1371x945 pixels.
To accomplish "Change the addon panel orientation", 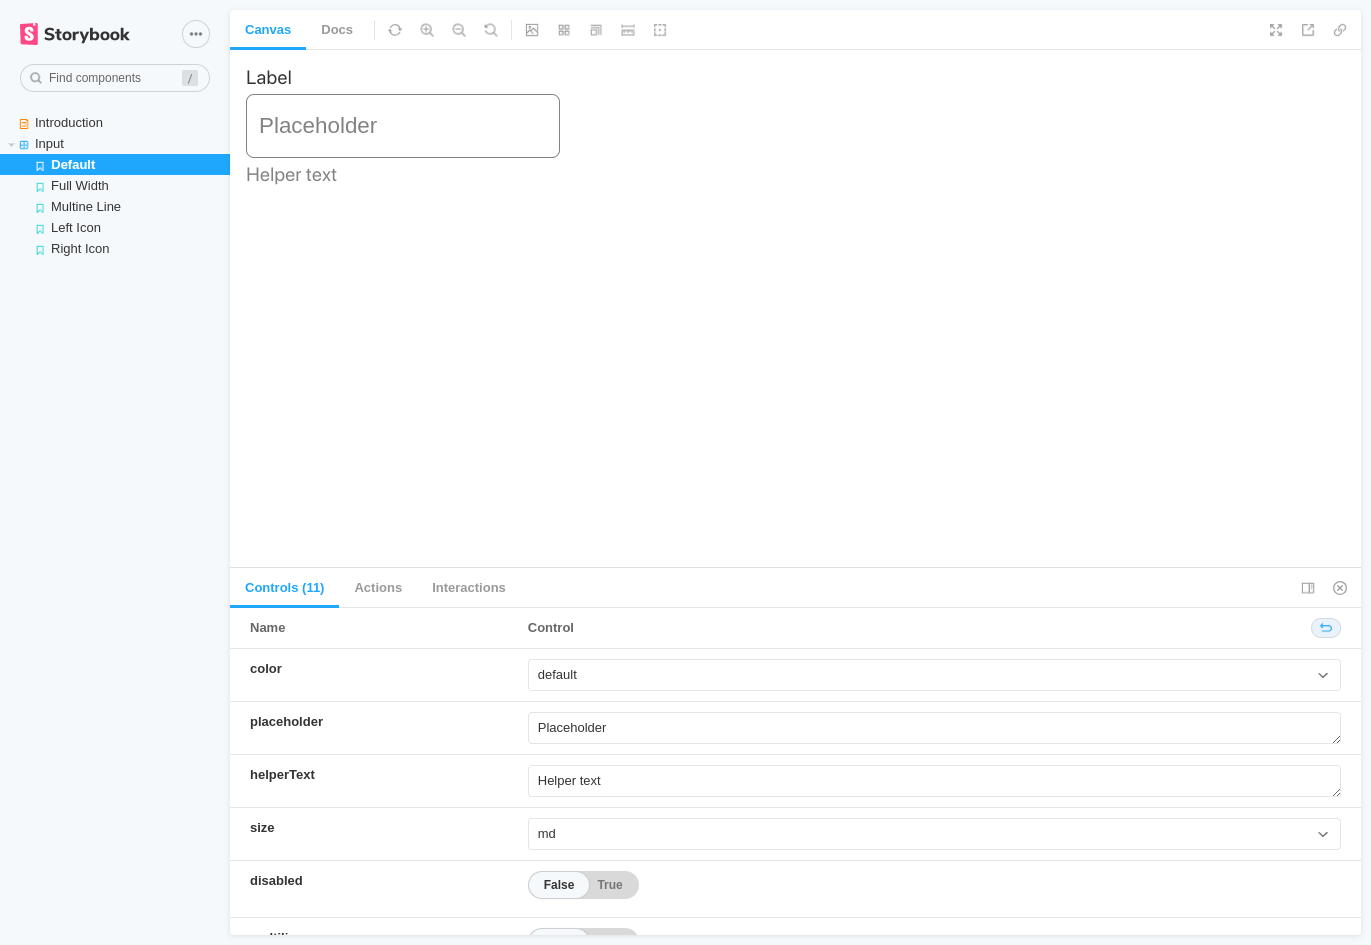I will pos(1308,588).
